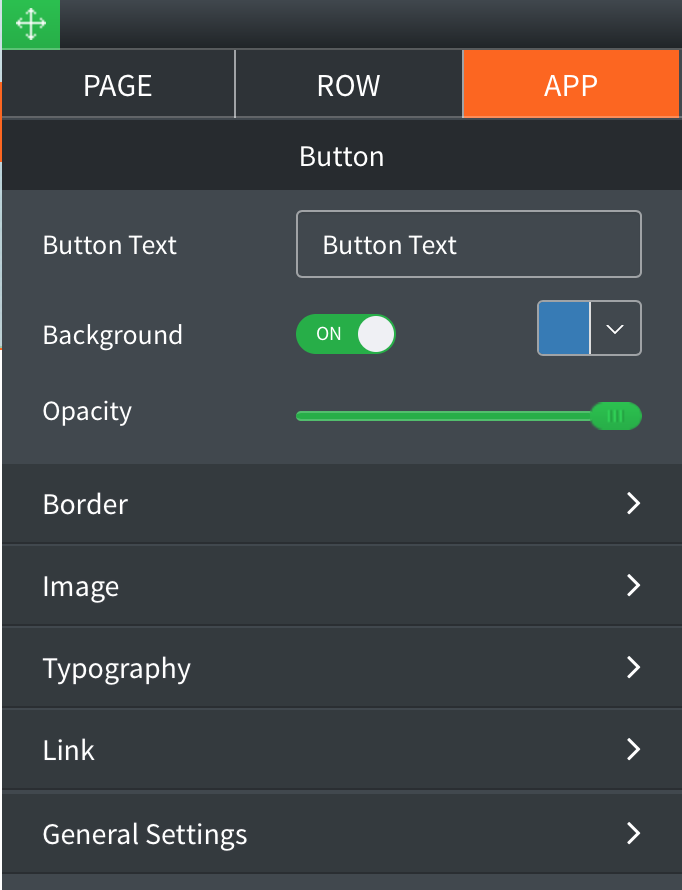Screen dimensions: 682x890
Task: Click the blue background color swatch
Action: pyautogui.click(x=564, y=328)
